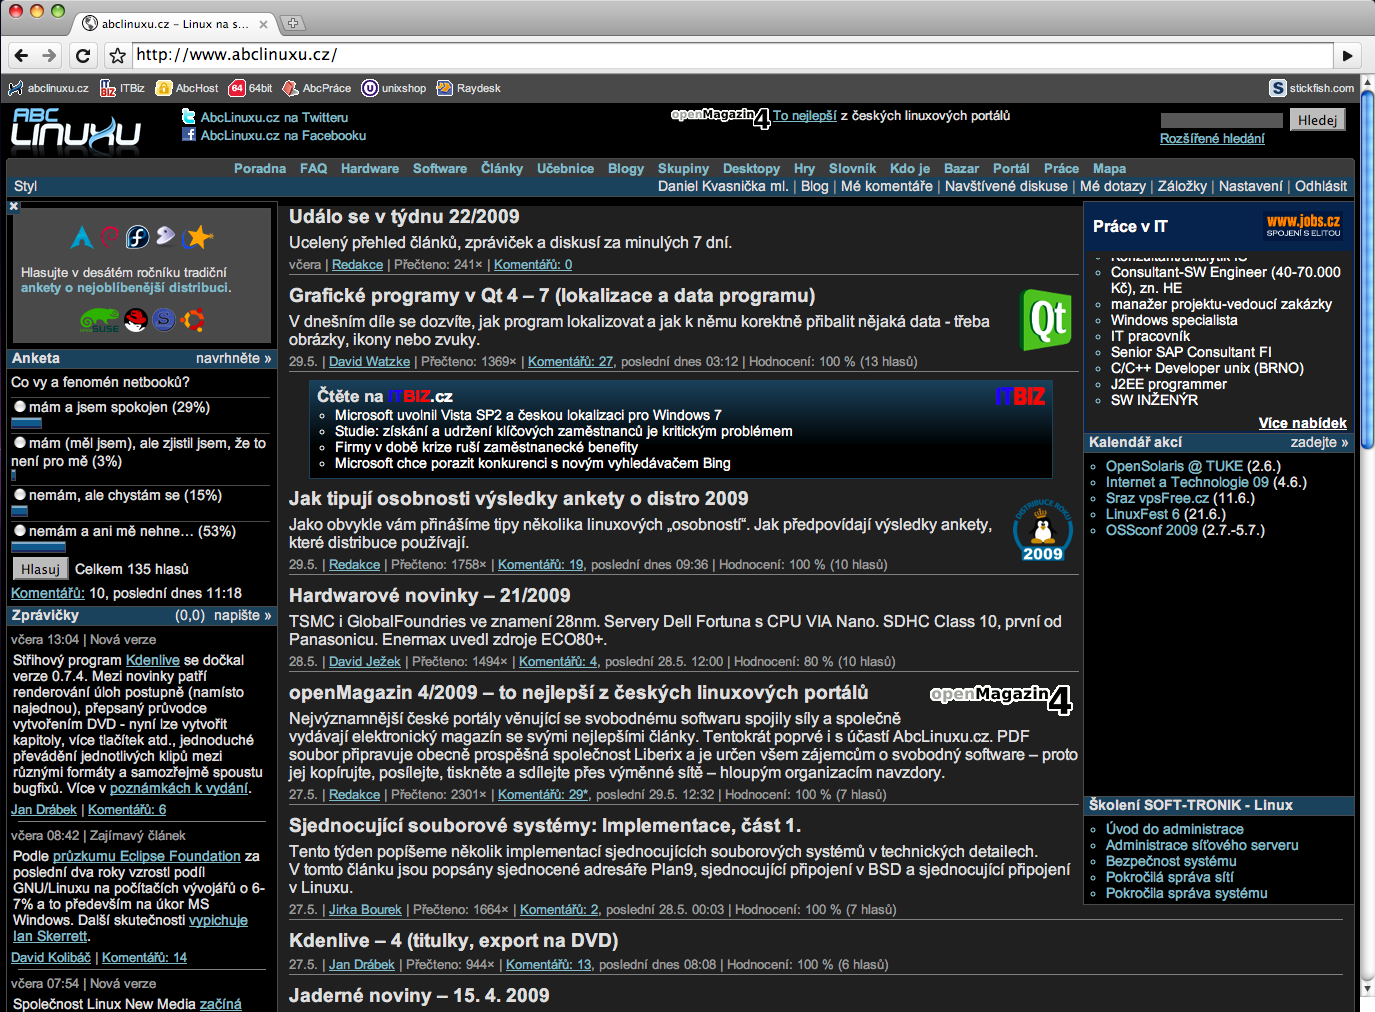
Task: Click the openMagazin 4 header logo
Action: (x=721, y=118)
